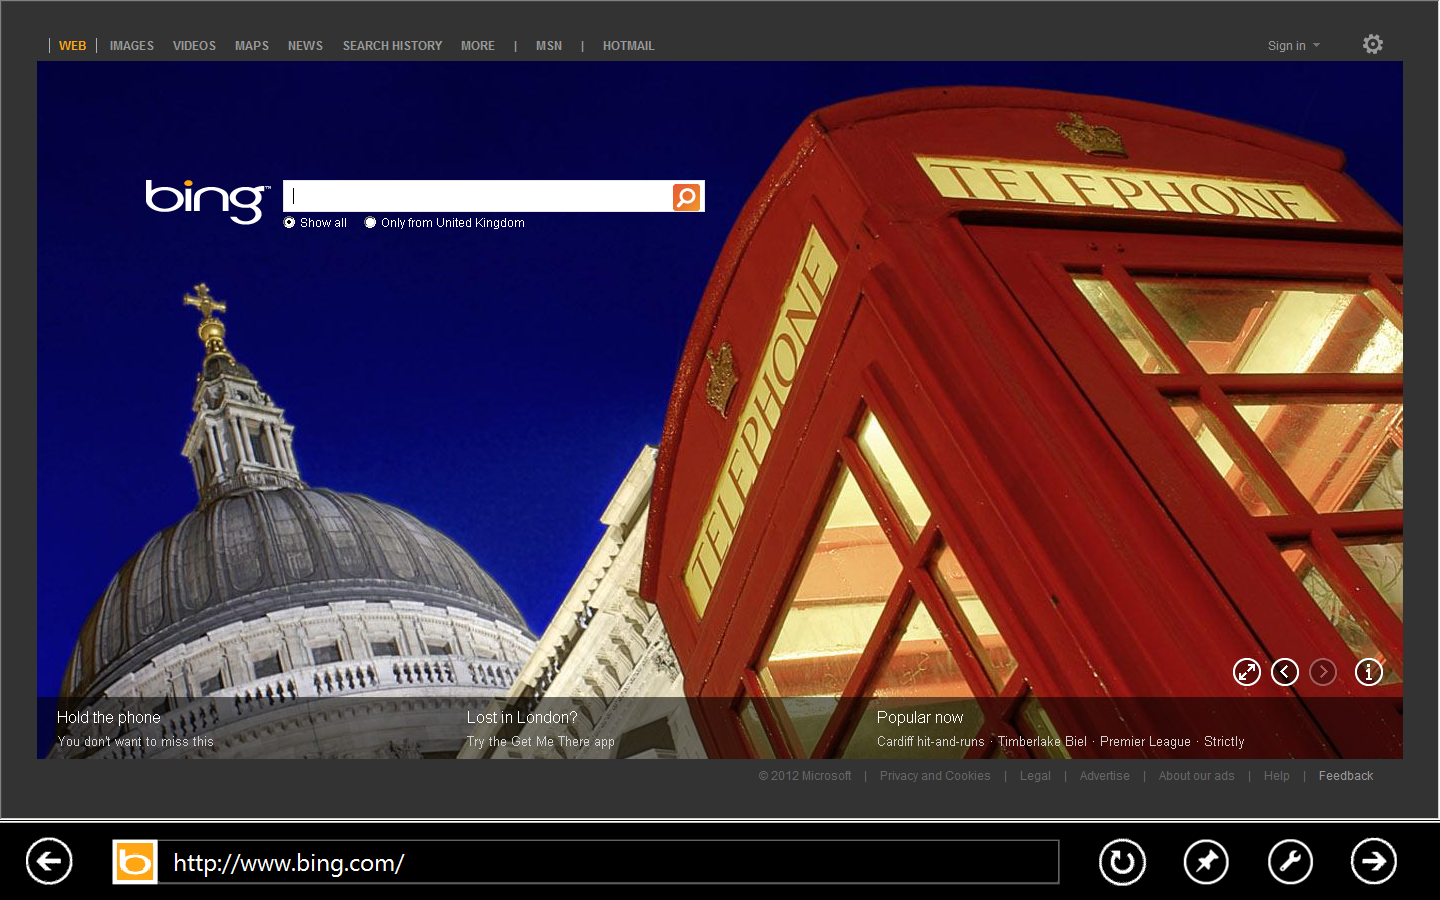Click the orange search magnifier button
The height and width of the screenshot is (900, 1440).
click(687, 197)
